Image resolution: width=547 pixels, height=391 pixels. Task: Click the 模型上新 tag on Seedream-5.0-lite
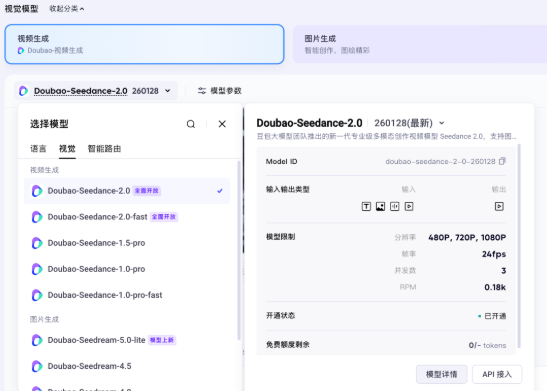[x=162, y=340]
